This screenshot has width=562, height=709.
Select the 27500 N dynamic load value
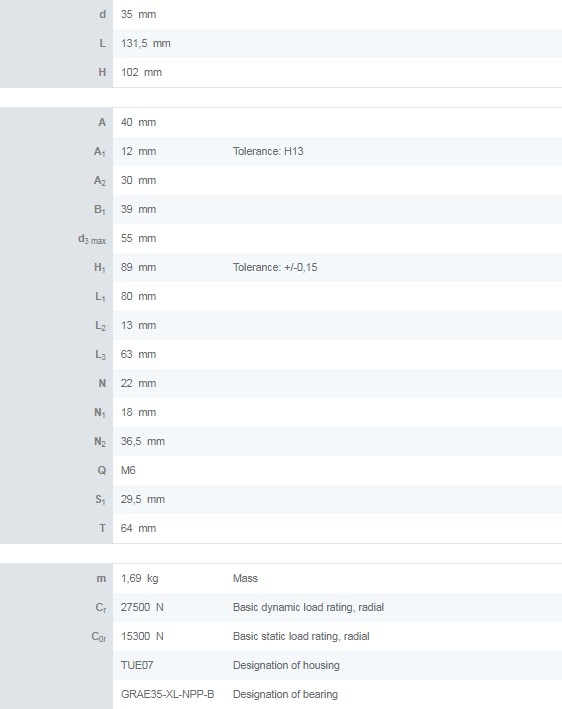pos(142,607)
